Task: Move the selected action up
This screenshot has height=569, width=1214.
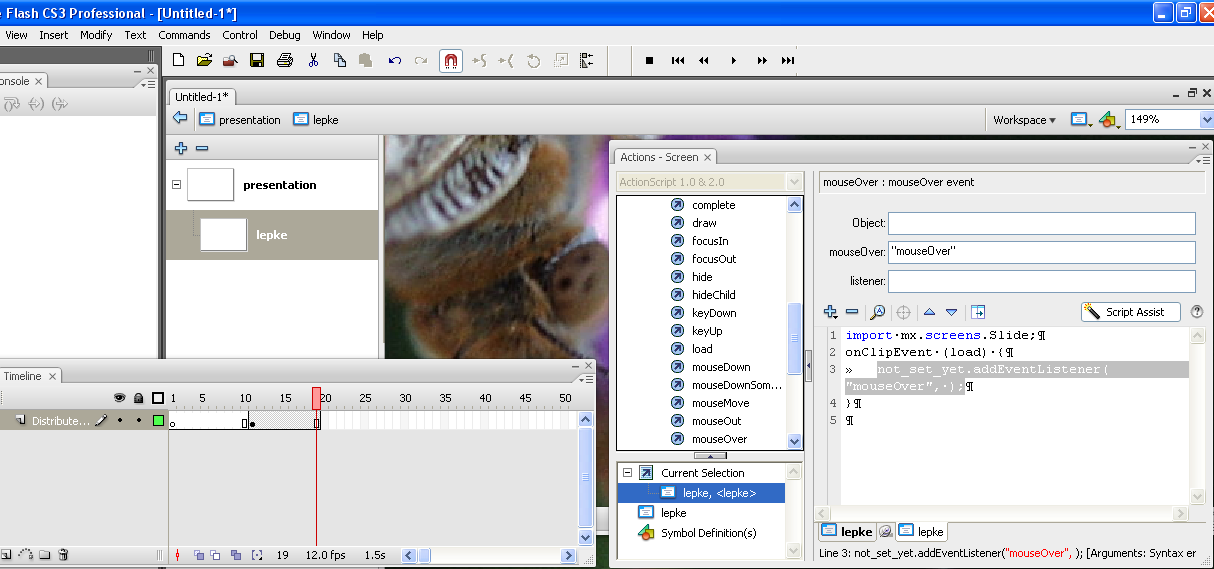Action: click(x=929, y=312)
